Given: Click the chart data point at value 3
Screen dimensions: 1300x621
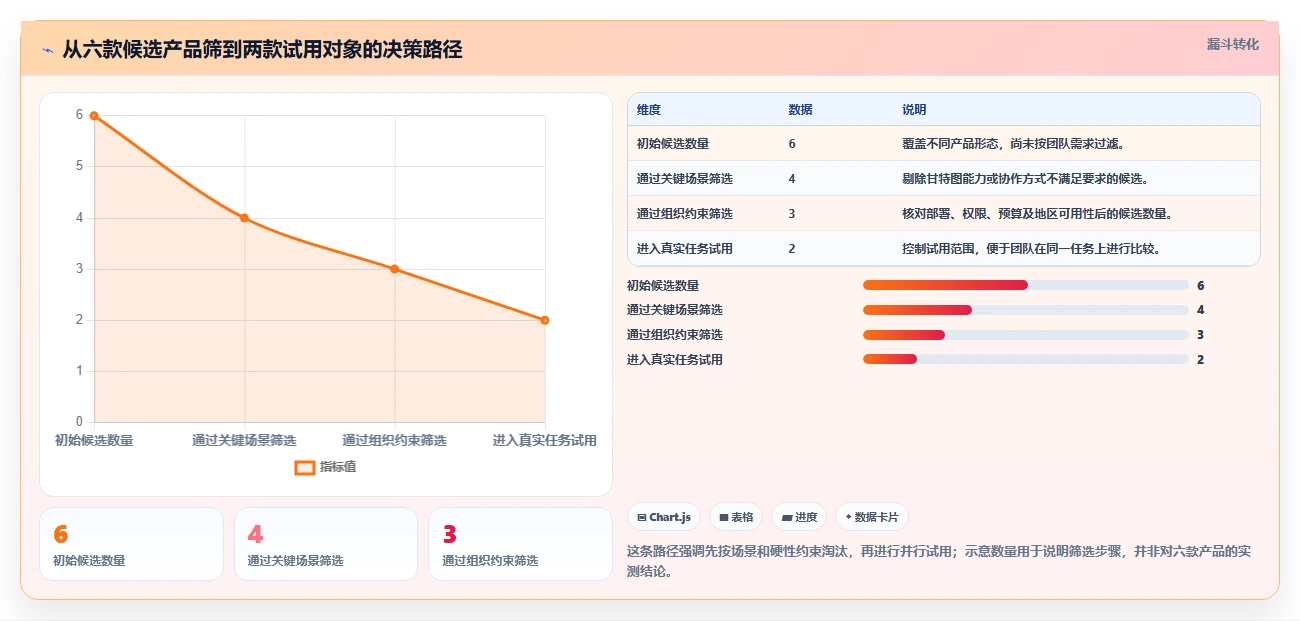Looking at the screenshot, I should point(395,269).
